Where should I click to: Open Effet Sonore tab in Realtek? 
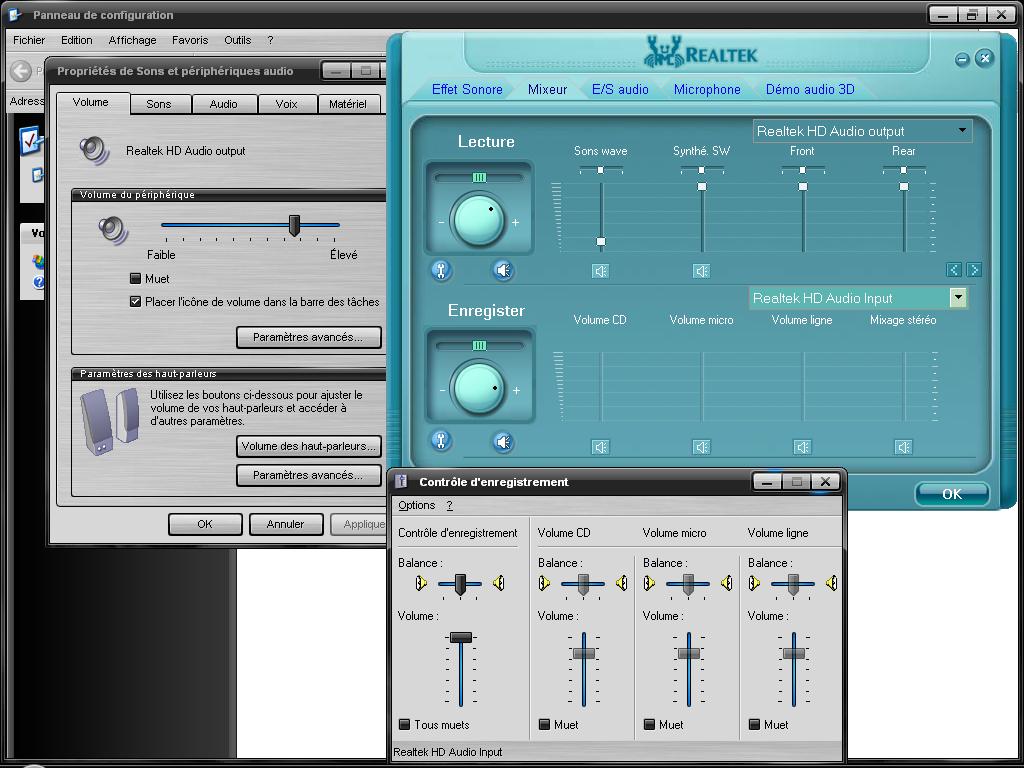pyautogui.click(x=467, y=89)
